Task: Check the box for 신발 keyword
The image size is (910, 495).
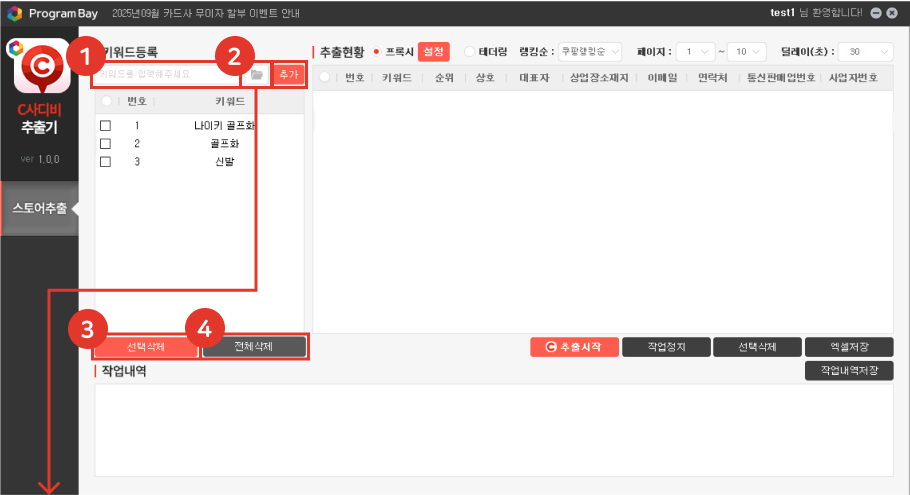Action: [105, 162]
